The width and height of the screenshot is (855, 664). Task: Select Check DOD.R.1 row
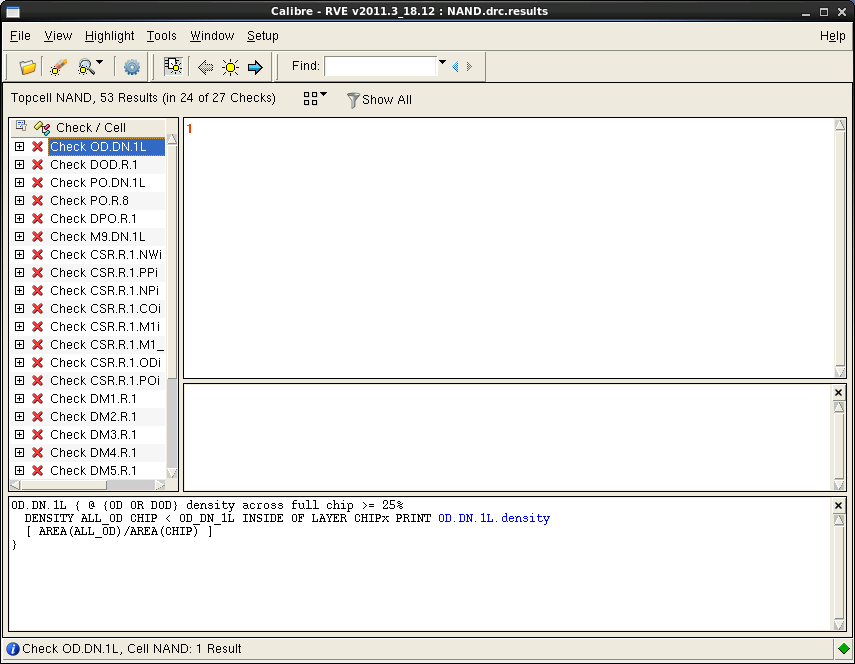pos(94,165)
